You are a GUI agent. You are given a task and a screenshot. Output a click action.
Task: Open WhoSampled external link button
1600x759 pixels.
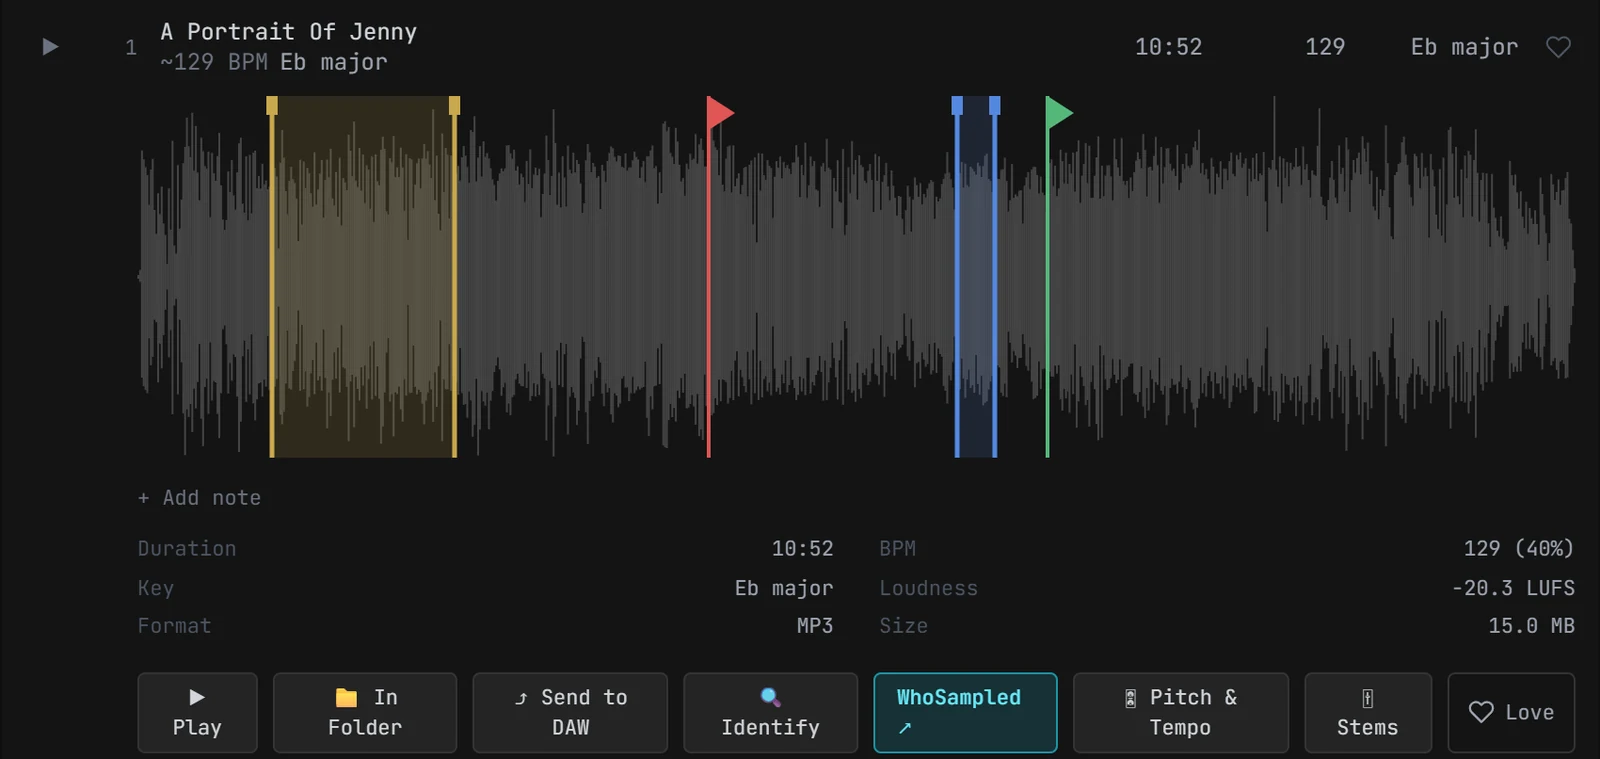[965, 712]
